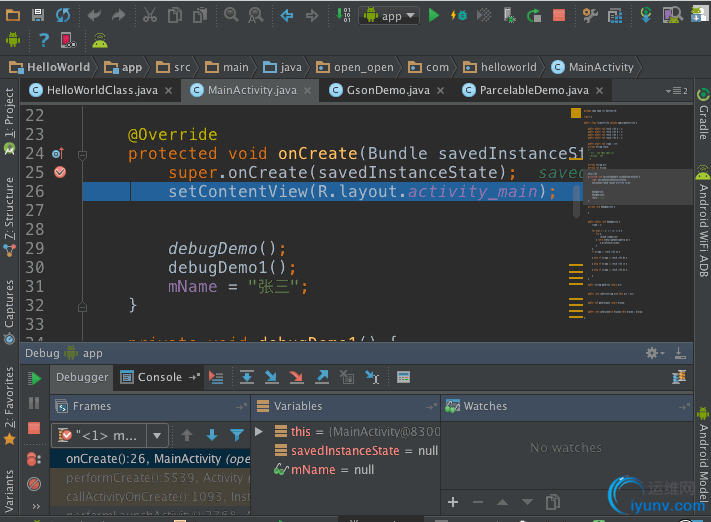Click the Step Into debug icon
This screenshot has width=711, height=522.
272,377
